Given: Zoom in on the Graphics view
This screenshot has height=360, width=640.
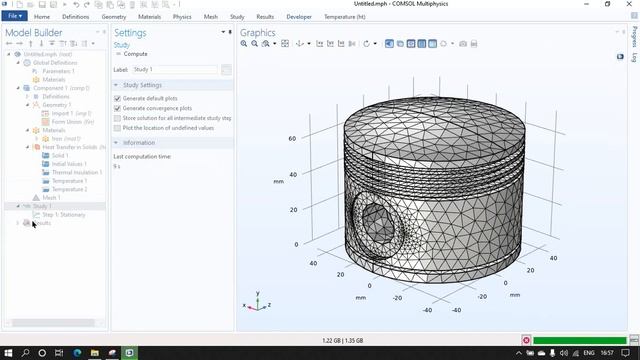Looking at the screenshot, I should click(244, 44).
